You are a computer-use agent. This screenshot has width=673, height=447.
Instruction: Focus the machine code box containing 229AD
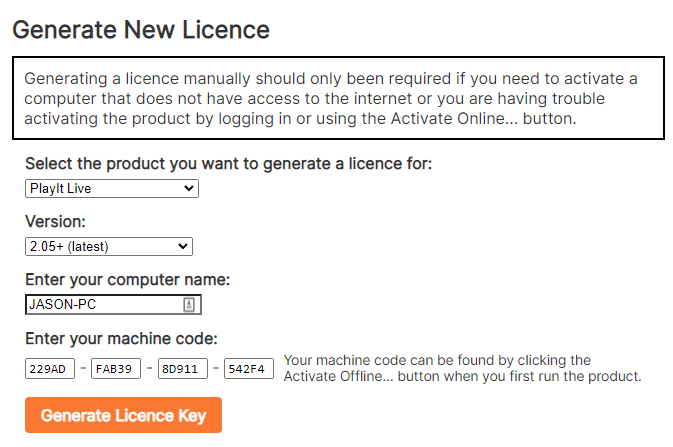coord(50,369)
